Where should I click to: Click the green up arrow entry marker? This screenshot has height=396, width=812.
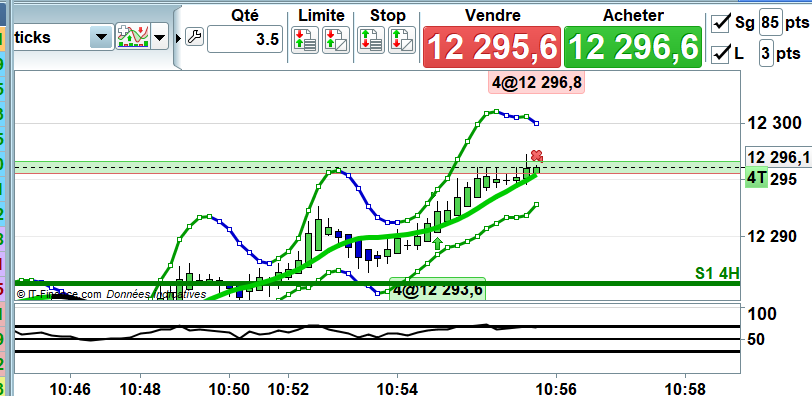pos(438,243)
